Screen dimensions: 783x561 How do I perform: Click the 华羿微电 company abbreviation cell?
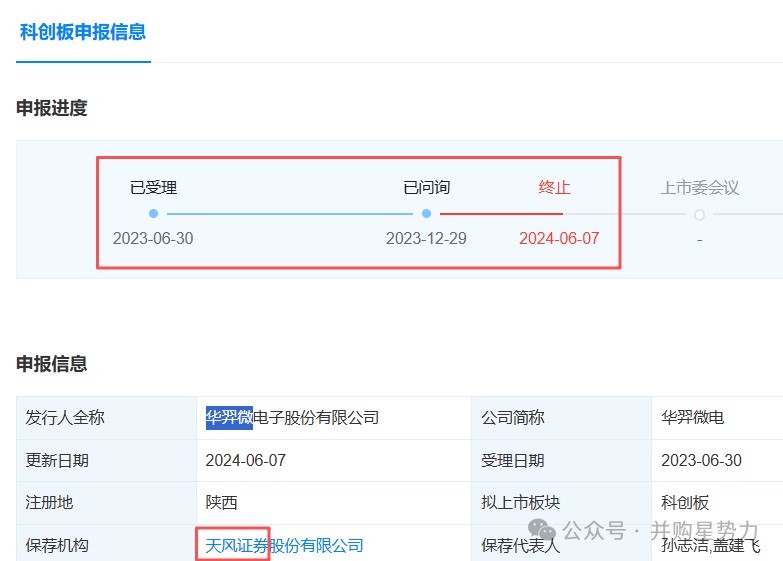click(693, 418)
